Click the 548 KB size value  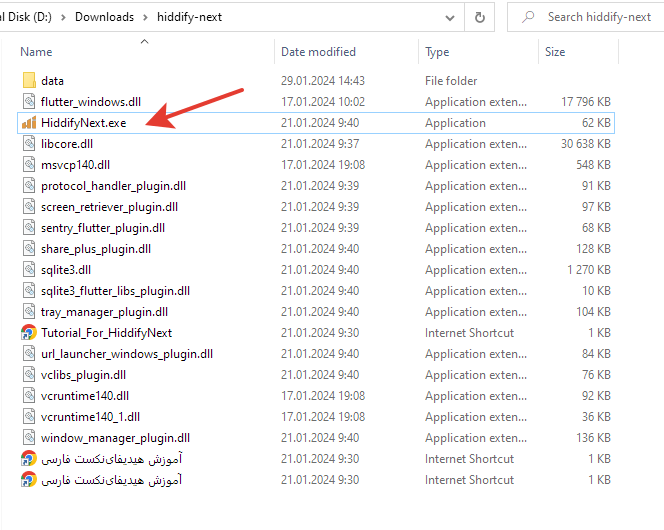click(x=593, y=165)
